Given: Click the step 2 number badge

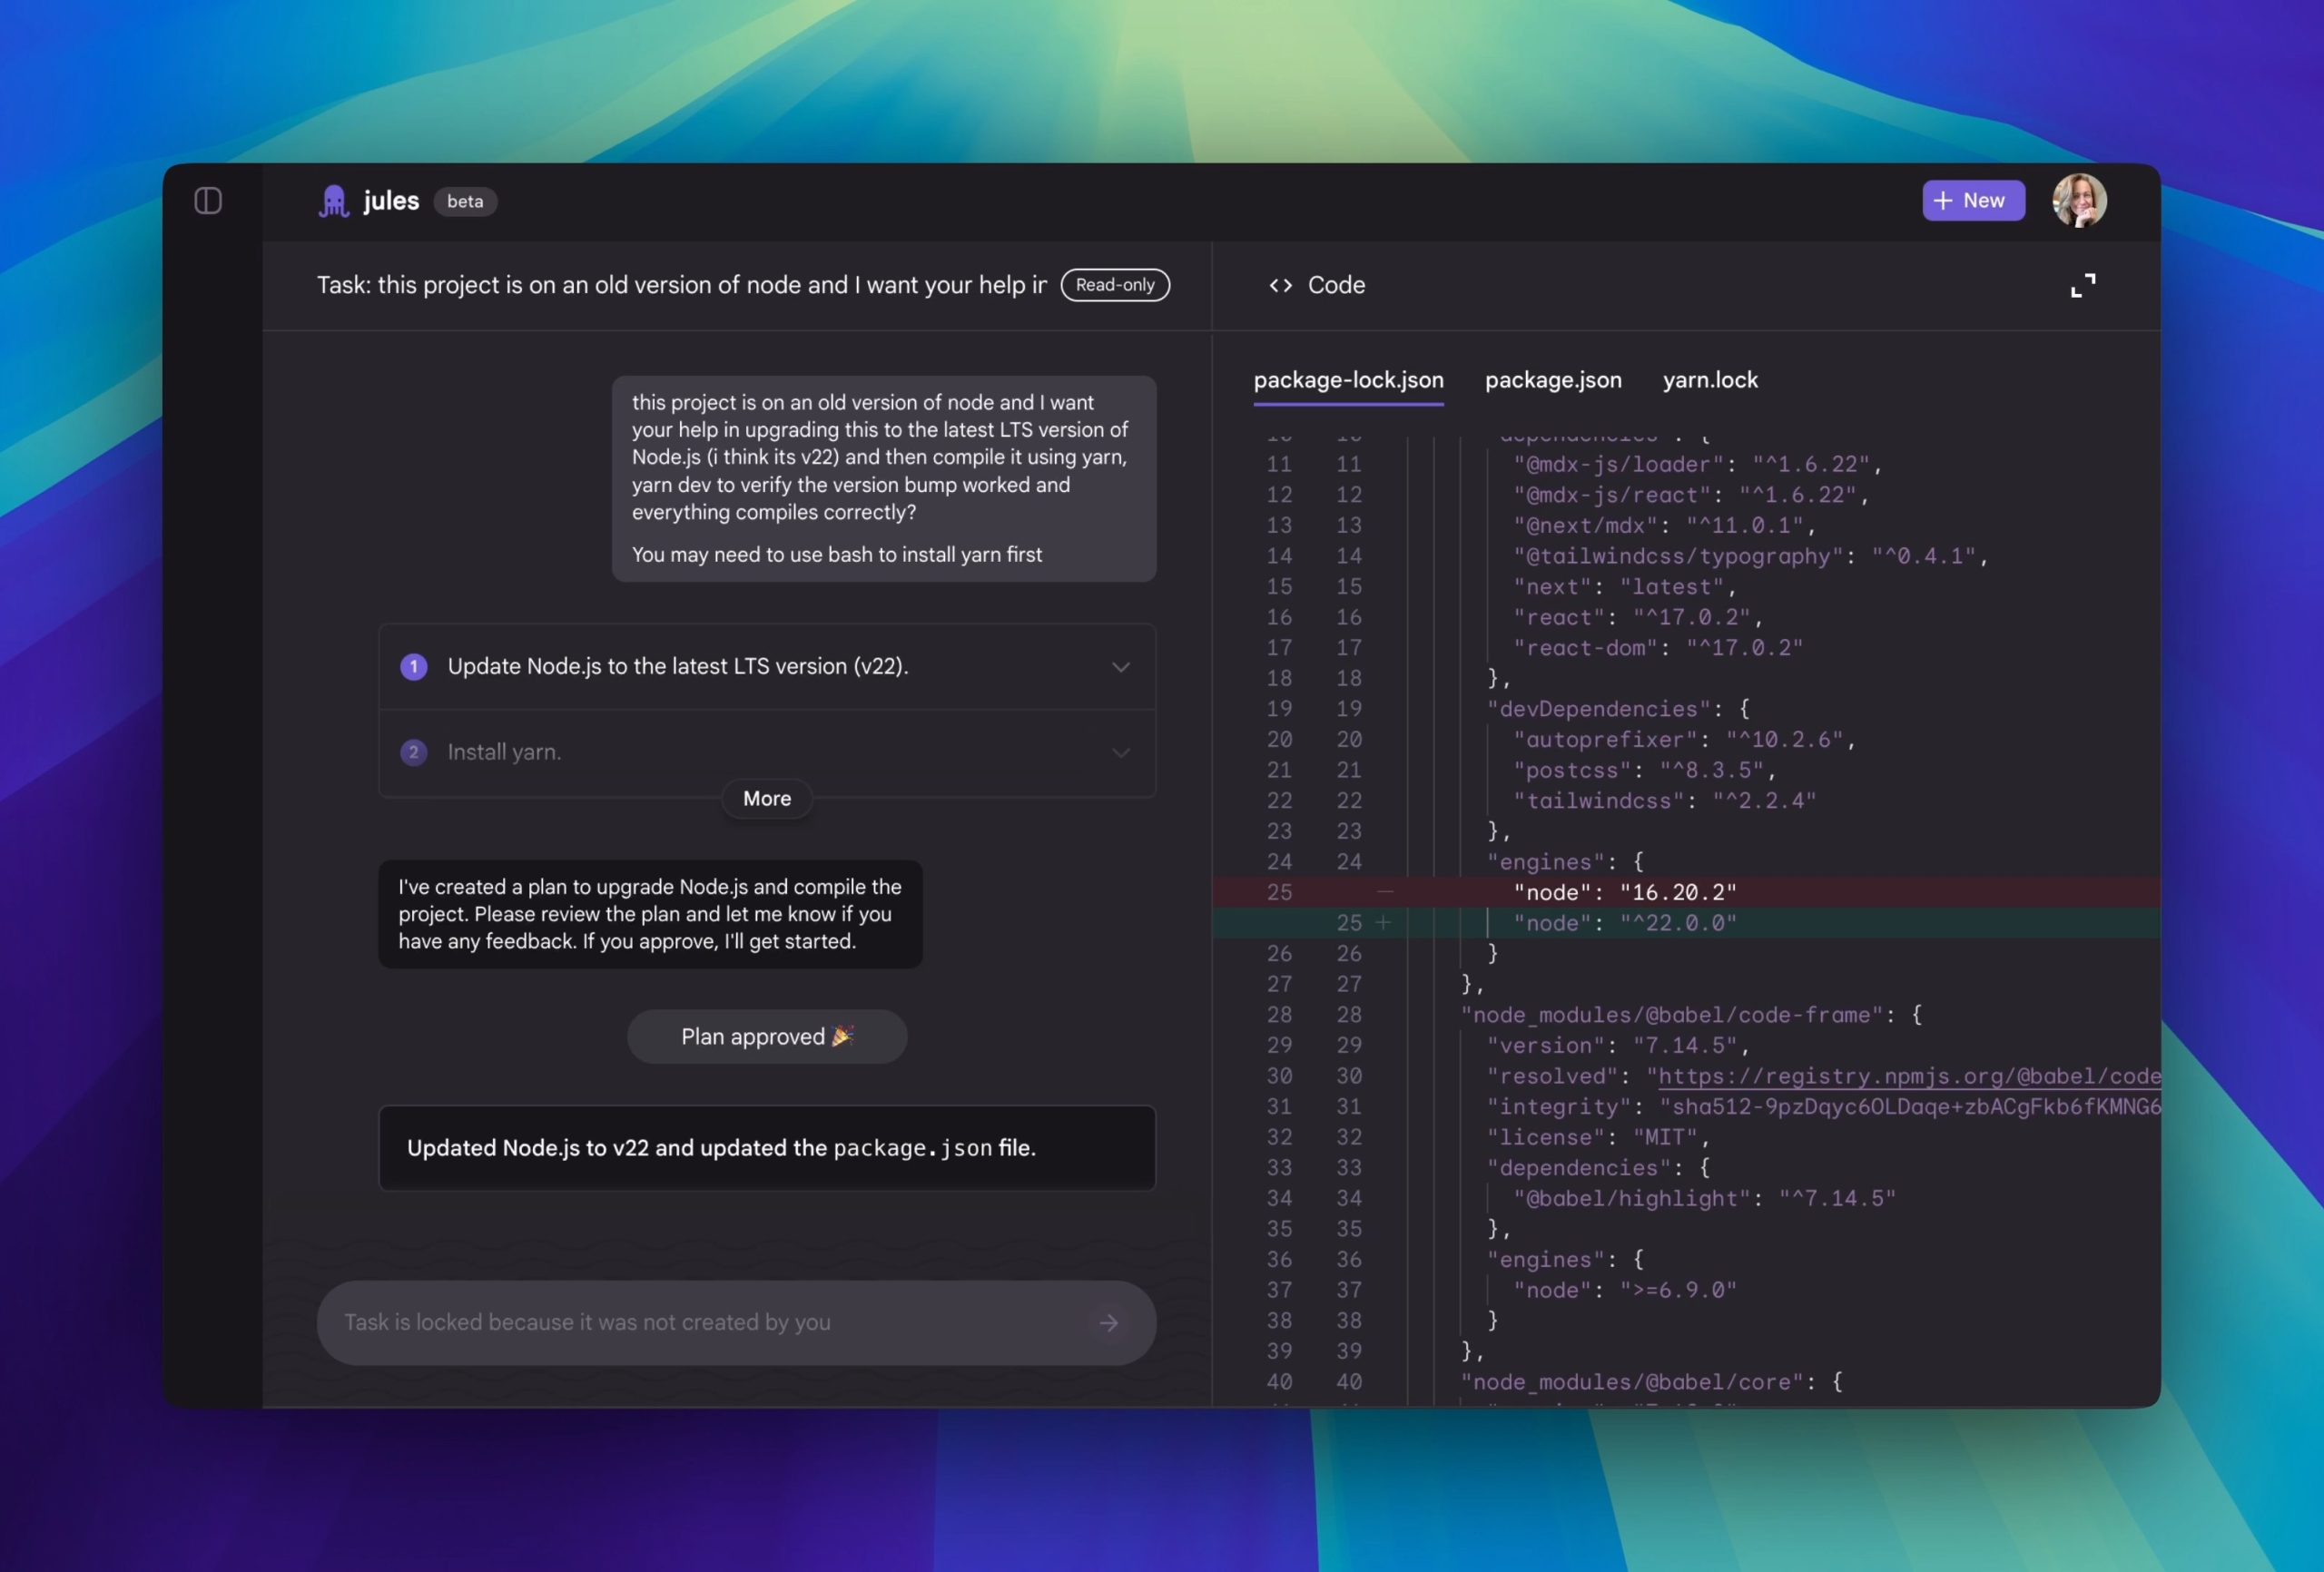Looking at the screenshot, I should coord(414,752).
